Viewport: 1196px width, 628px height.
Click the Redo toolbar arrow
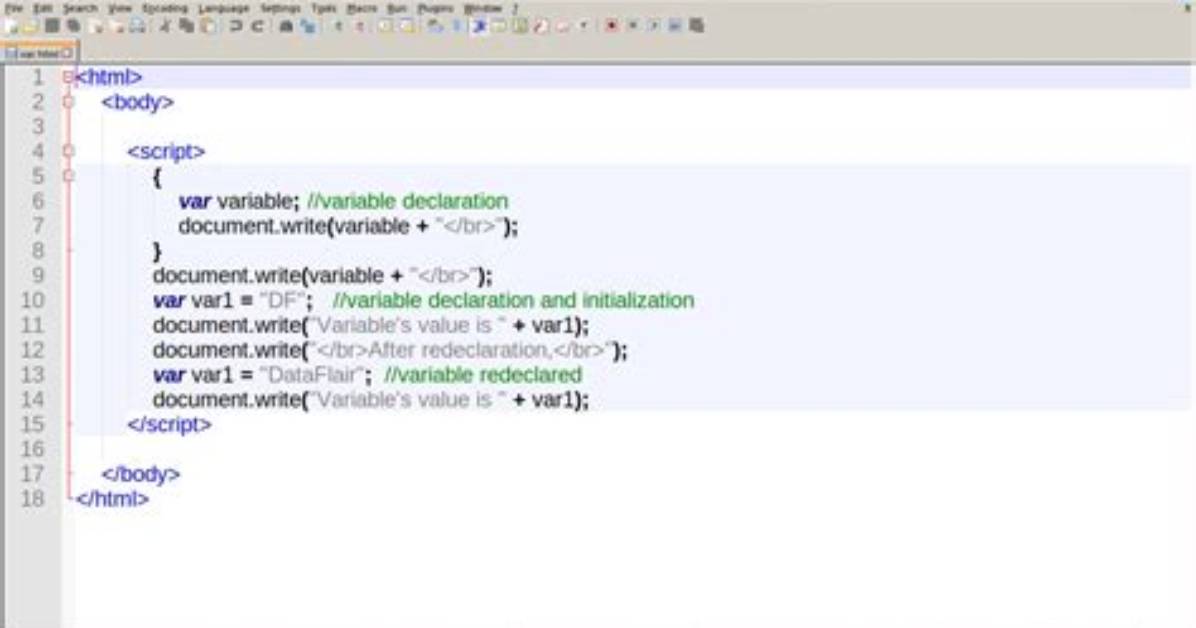pos(258,26)
